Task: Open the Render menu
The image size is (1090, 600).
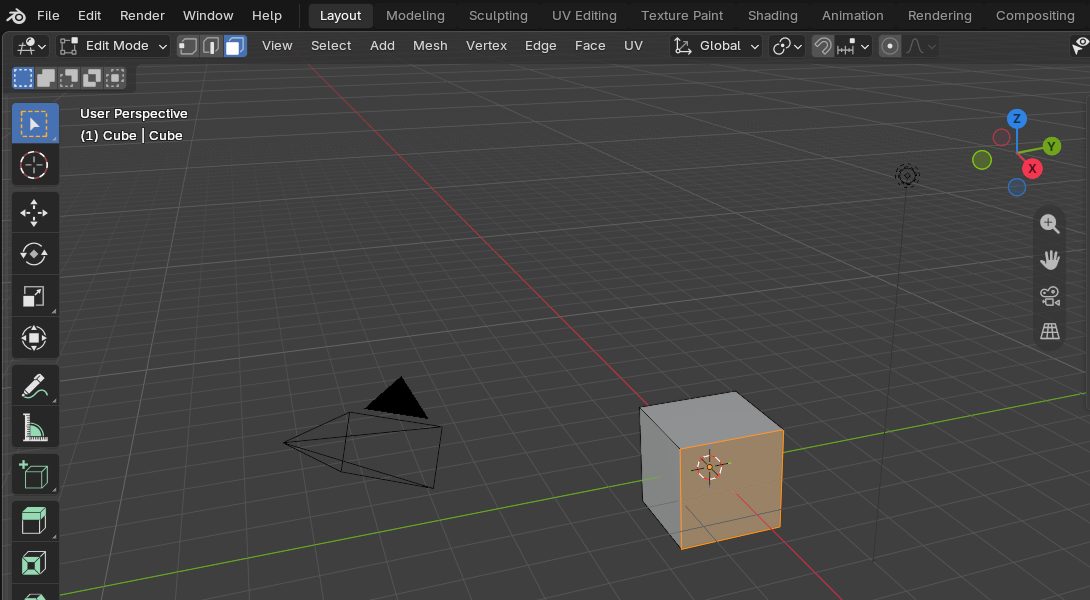Action: click(x=142, y=15)
